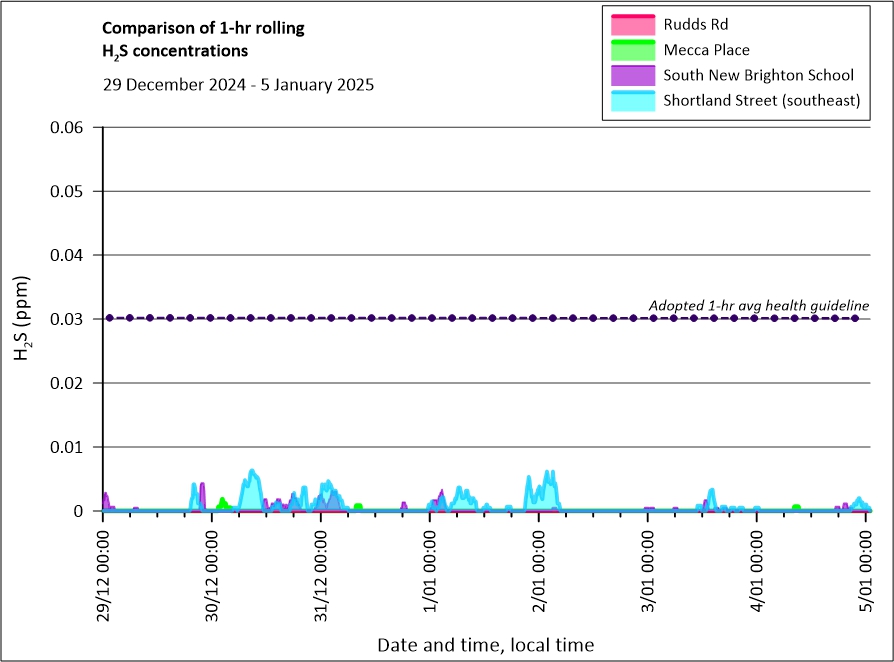Click the South New Brighton School purple swatch

[x=631, y=75]
